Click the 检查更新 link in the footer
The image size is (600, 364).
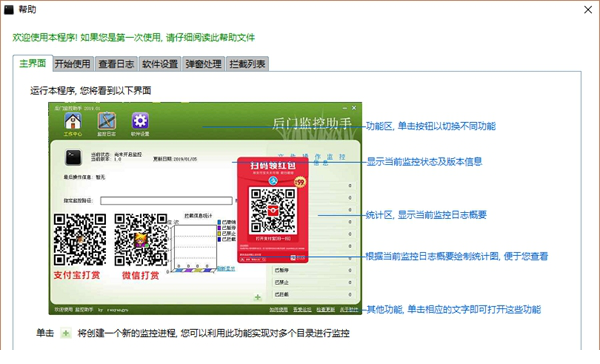tap(326, 310)
